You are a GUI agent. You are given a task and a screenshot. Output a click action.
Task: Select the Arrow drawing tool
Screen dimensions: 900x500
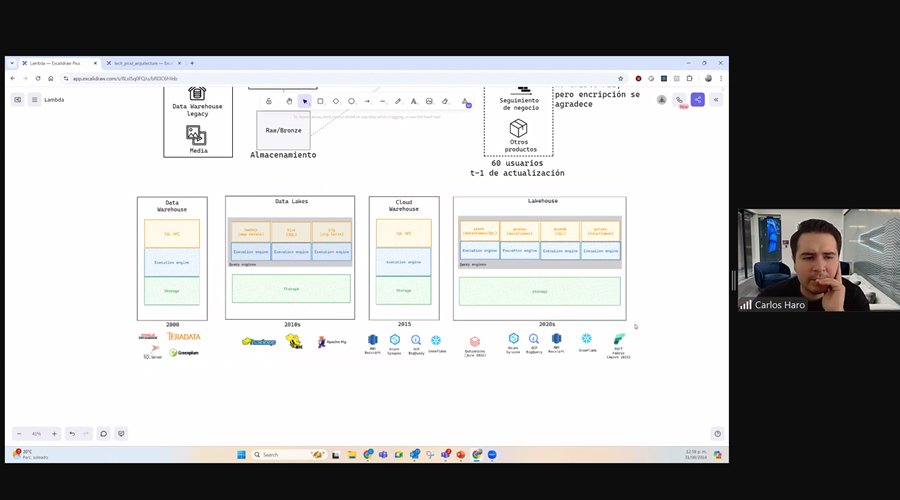click(367, 101)
